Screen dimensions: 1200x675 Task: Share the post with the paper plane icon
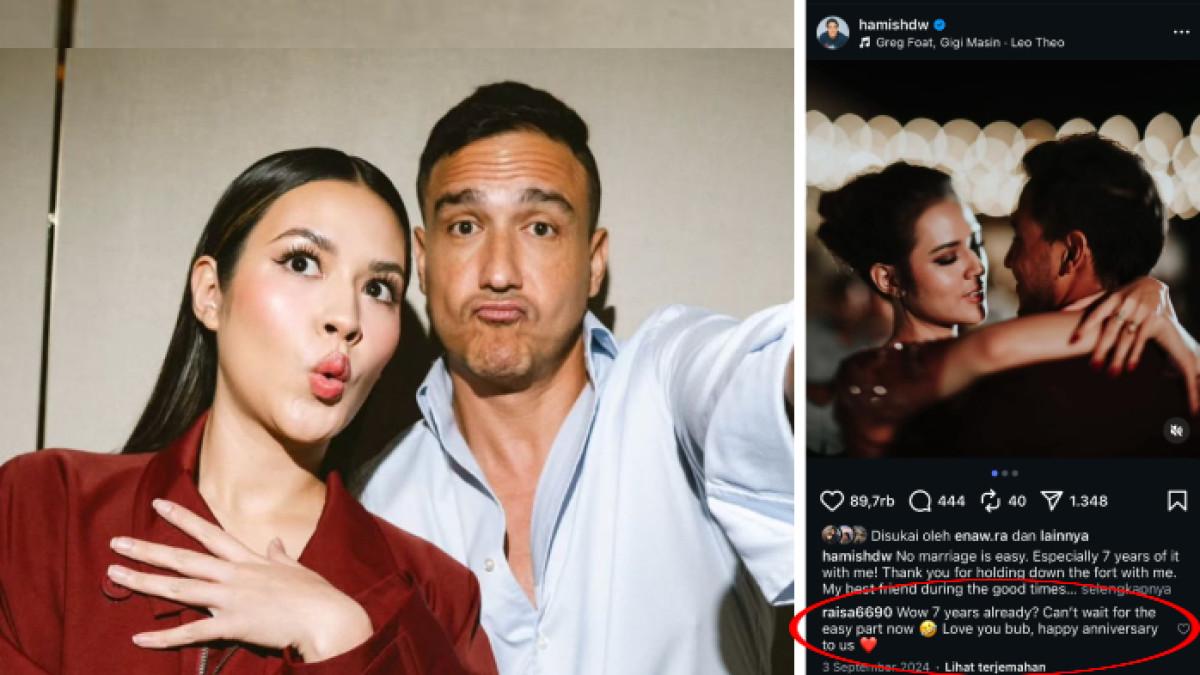point(1051,500)
